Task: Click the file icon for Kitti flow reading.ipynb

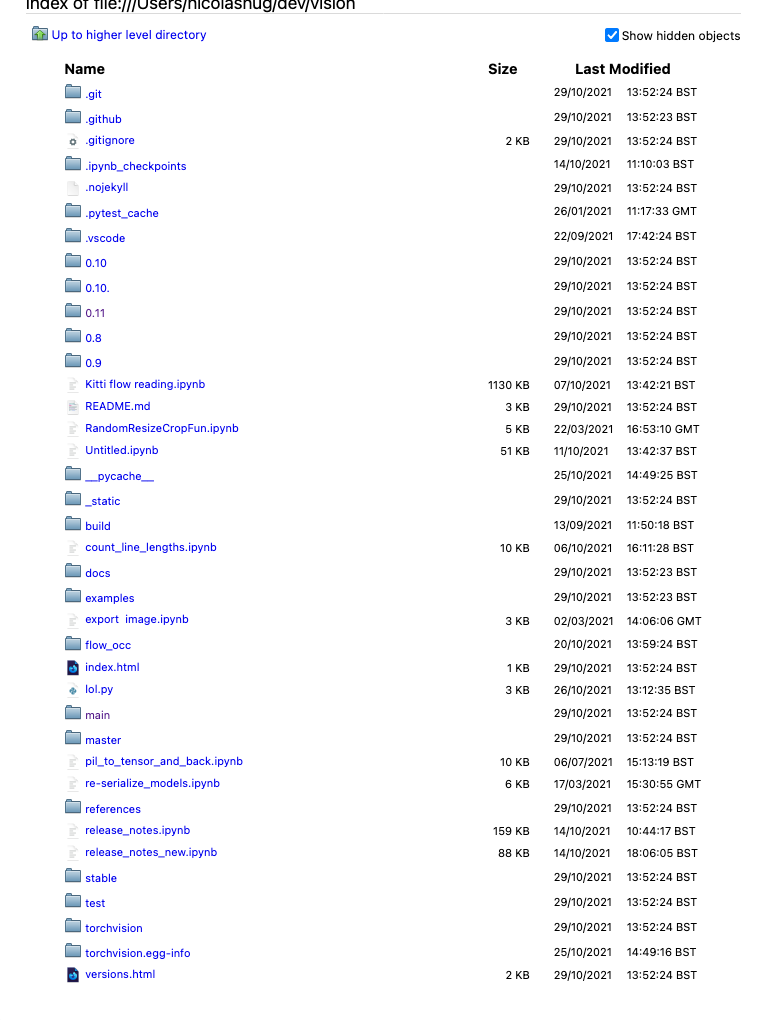Action: 73,384
